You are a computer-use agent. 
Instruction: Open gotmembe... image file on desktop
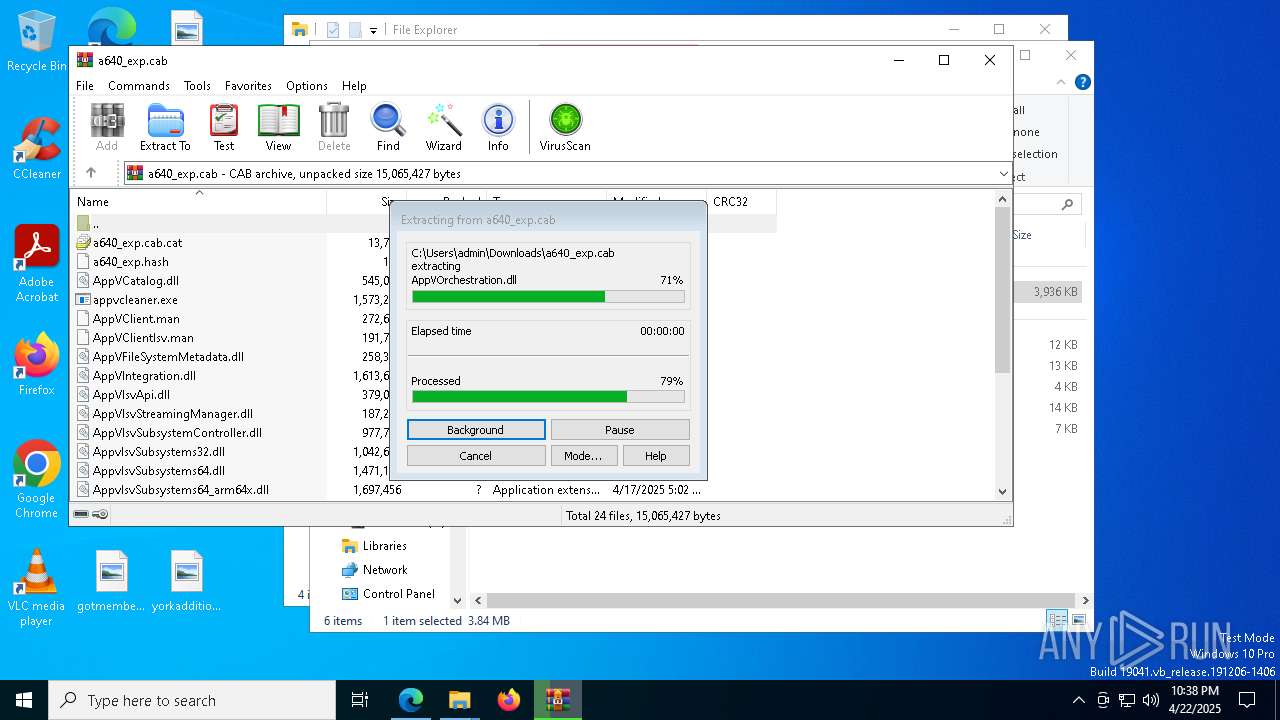coord(112,582)
